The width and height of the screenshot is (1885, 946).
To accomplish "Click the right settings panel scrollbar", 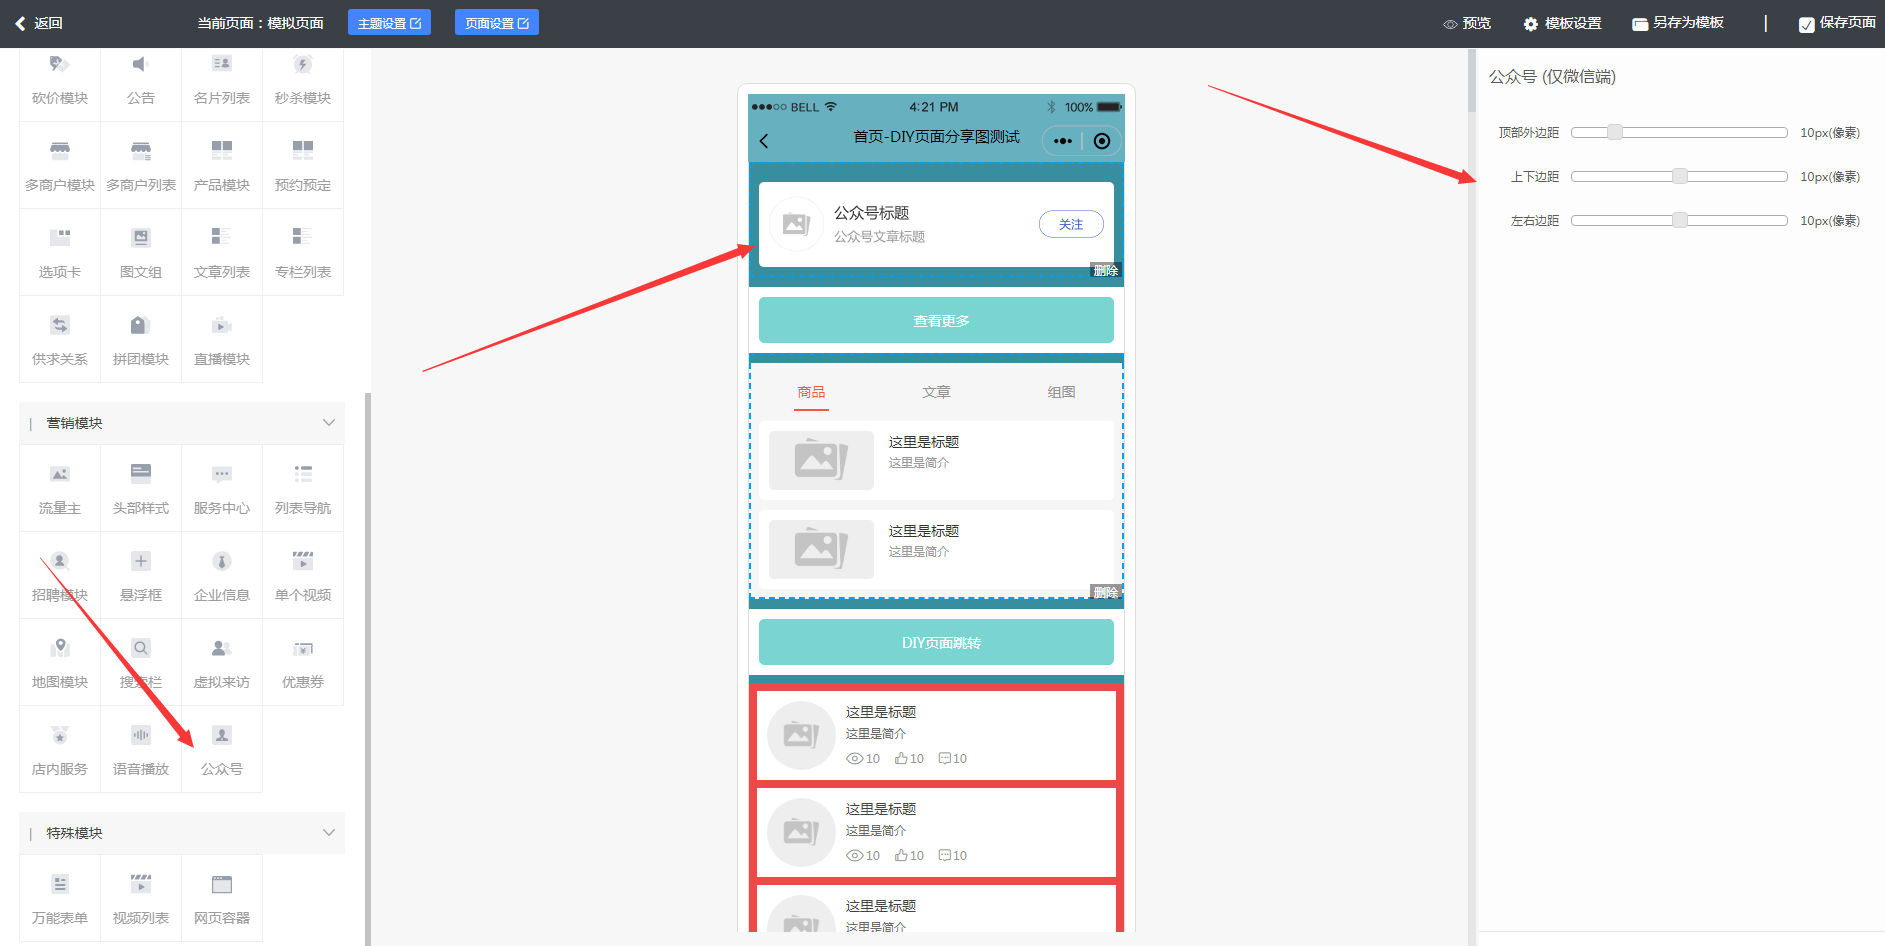I will tap(1472, 80).
